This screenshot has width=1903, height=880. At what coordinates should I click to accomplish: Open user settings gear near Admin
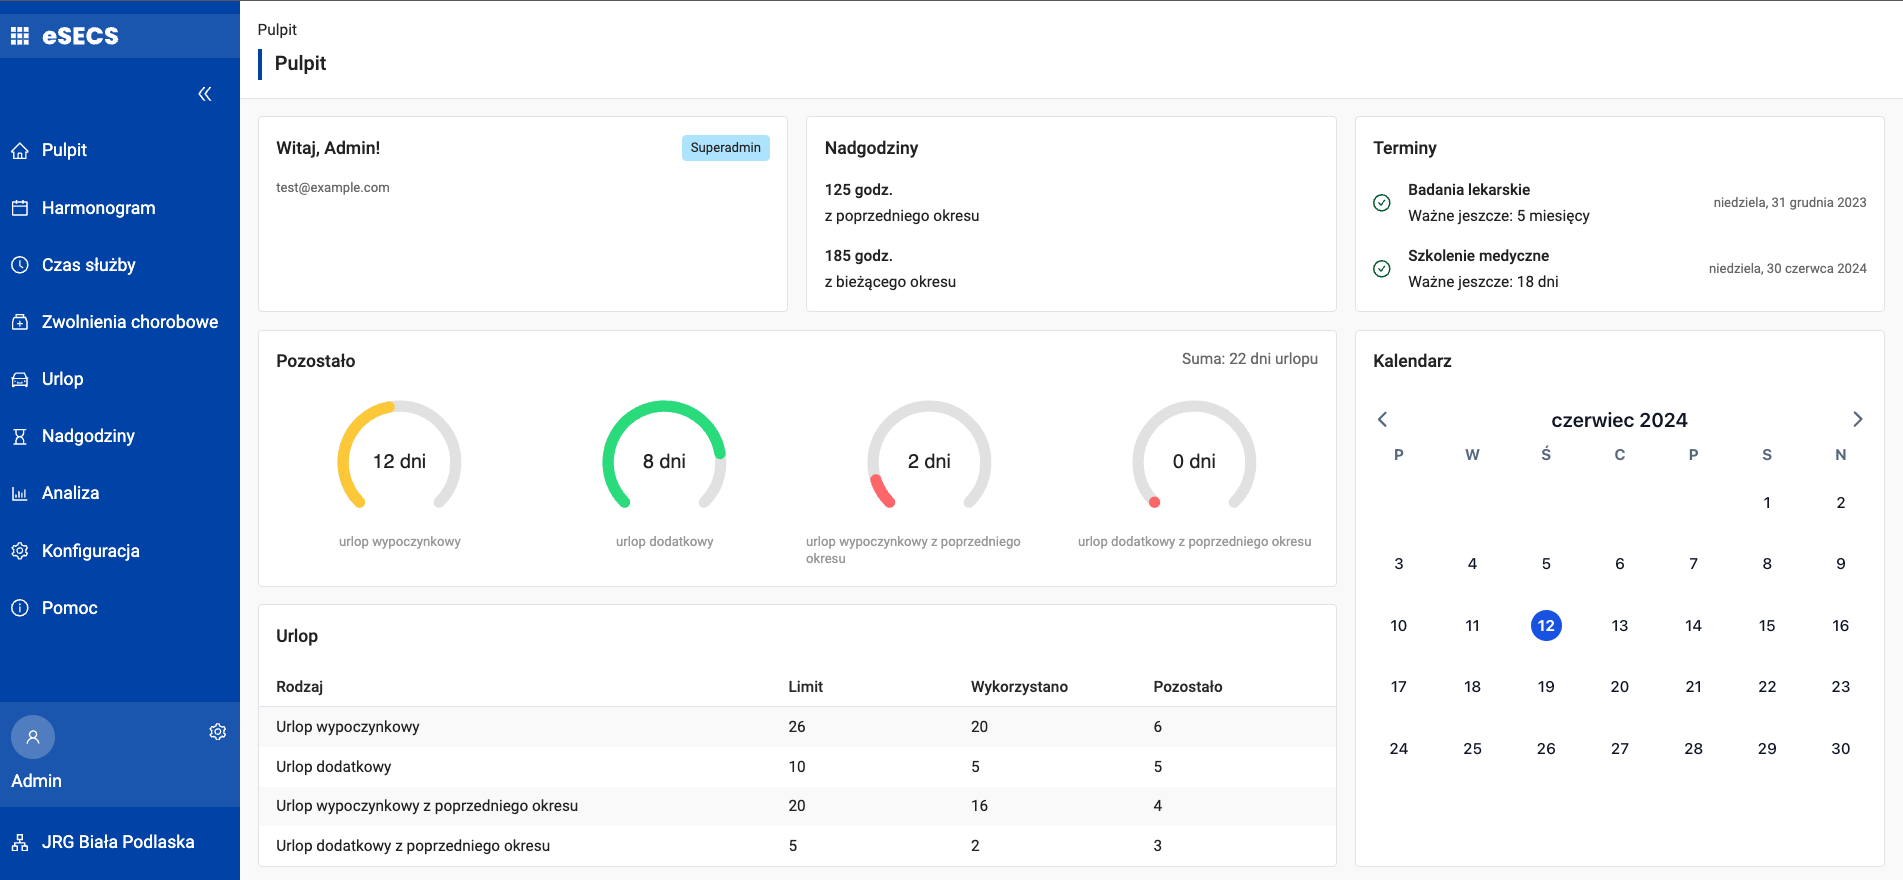[217, 732]
